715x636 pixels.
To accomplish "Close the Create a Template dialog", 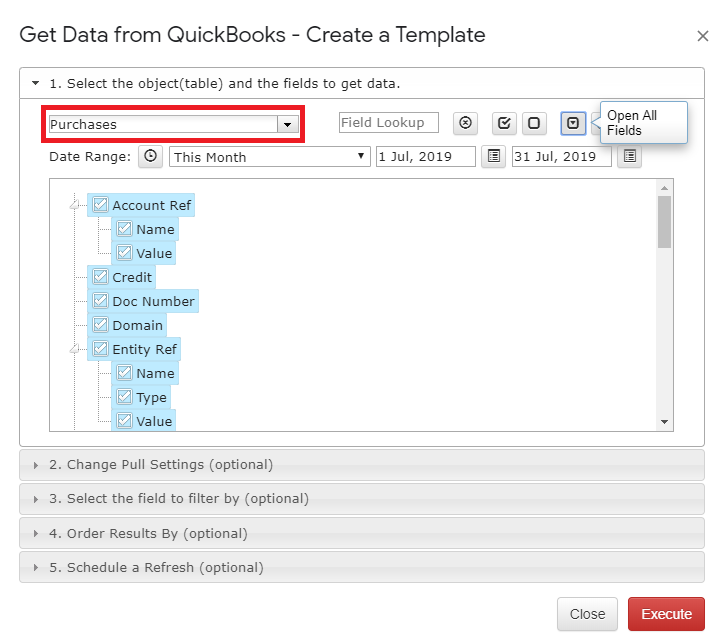I will (x=703, y=36).
